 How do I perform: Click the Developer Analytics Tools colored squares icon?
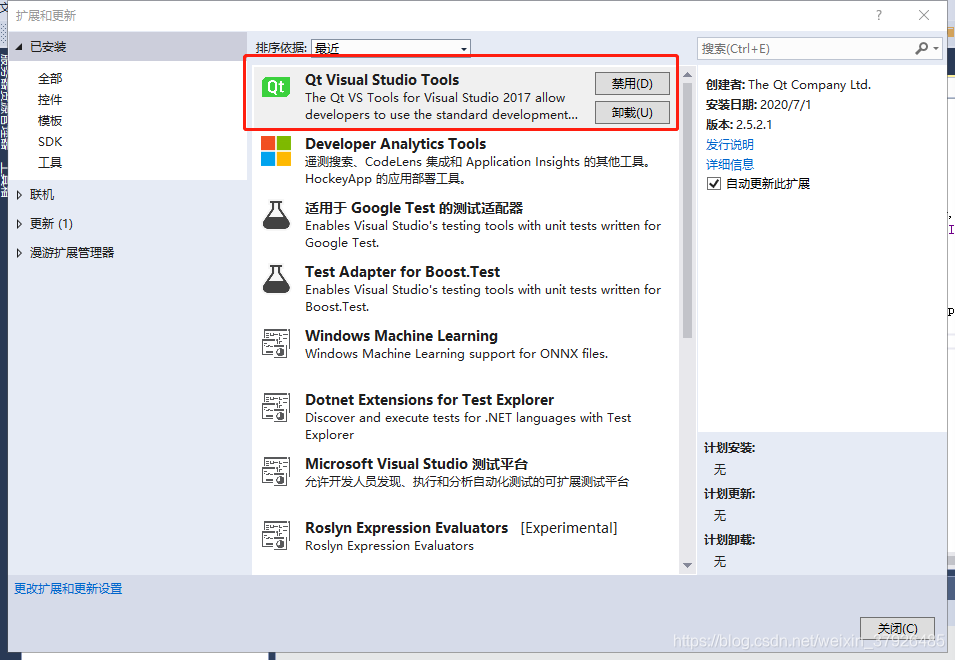coord(276,151)
